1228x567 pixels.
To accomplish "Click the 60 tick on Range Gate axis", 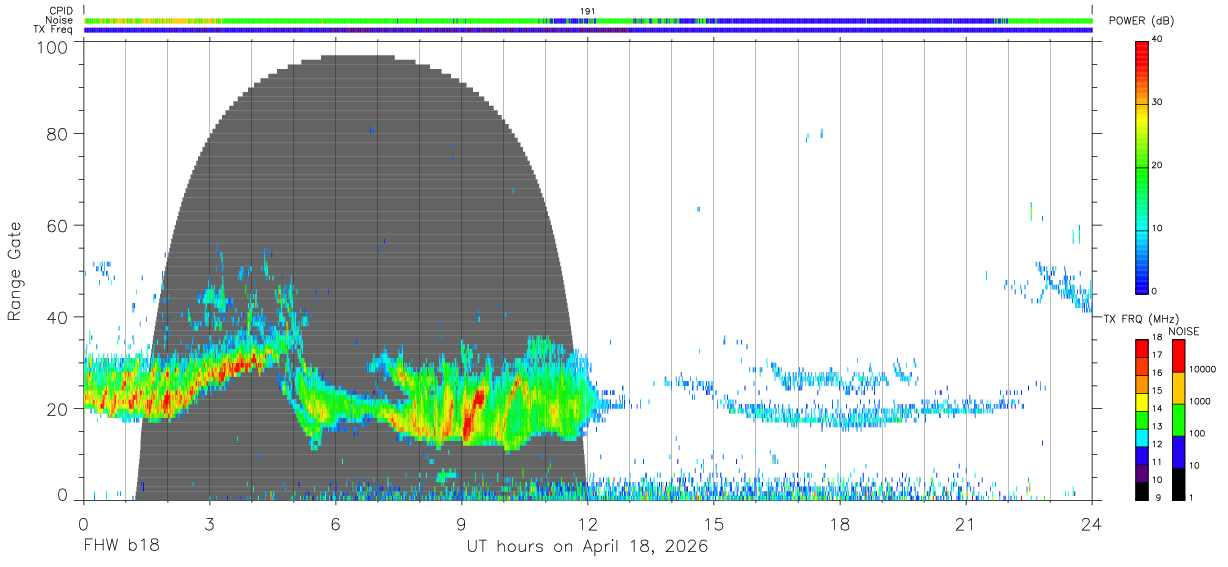I will tap(57, 226).
